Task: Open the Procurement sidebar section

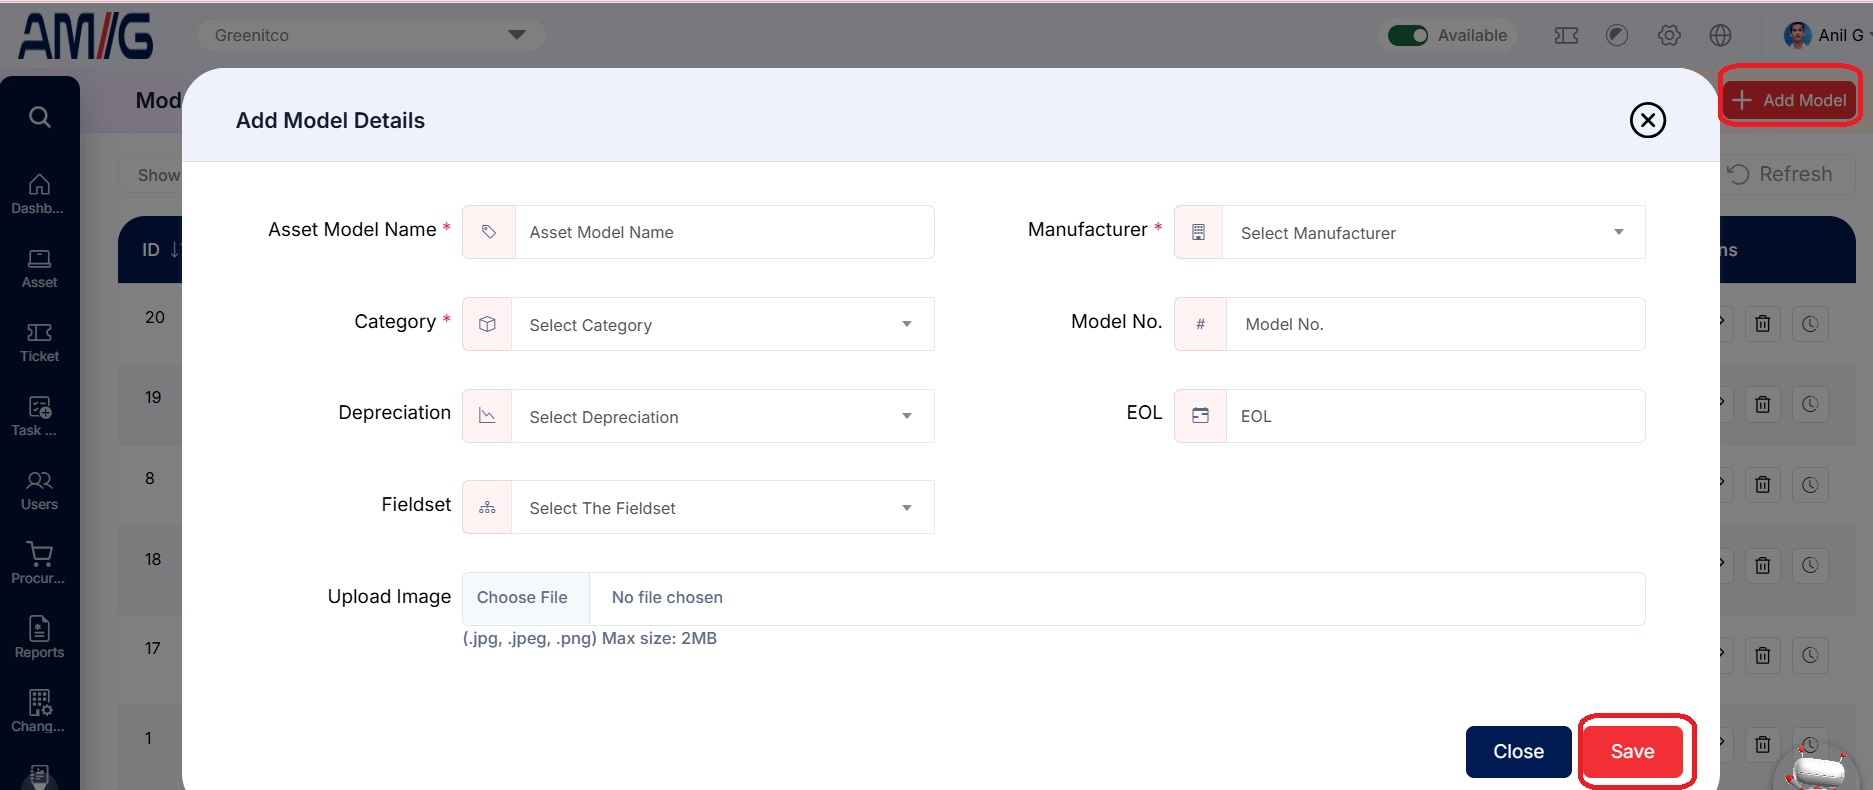Action: (39, 564)
